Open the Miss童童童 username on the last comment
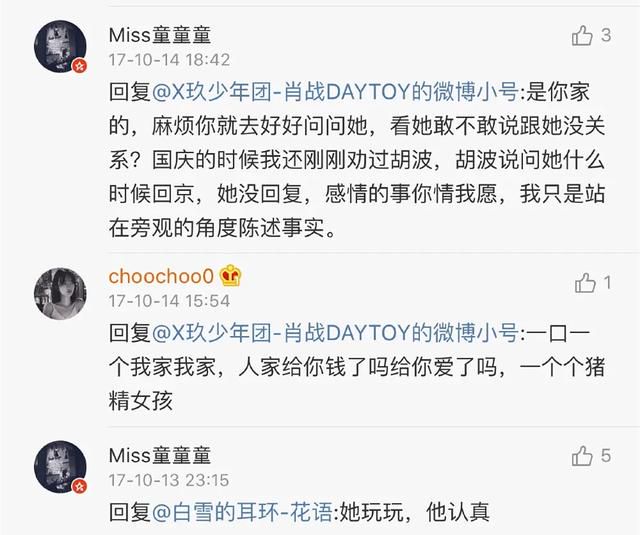Screen dimensions: 640x535 tap(160, 455)
